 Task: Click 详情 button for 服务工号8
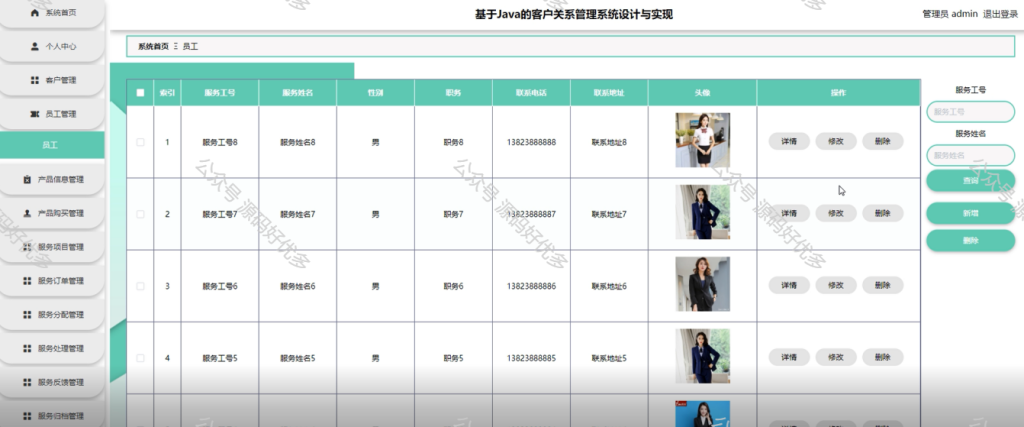tap(789, 141)
